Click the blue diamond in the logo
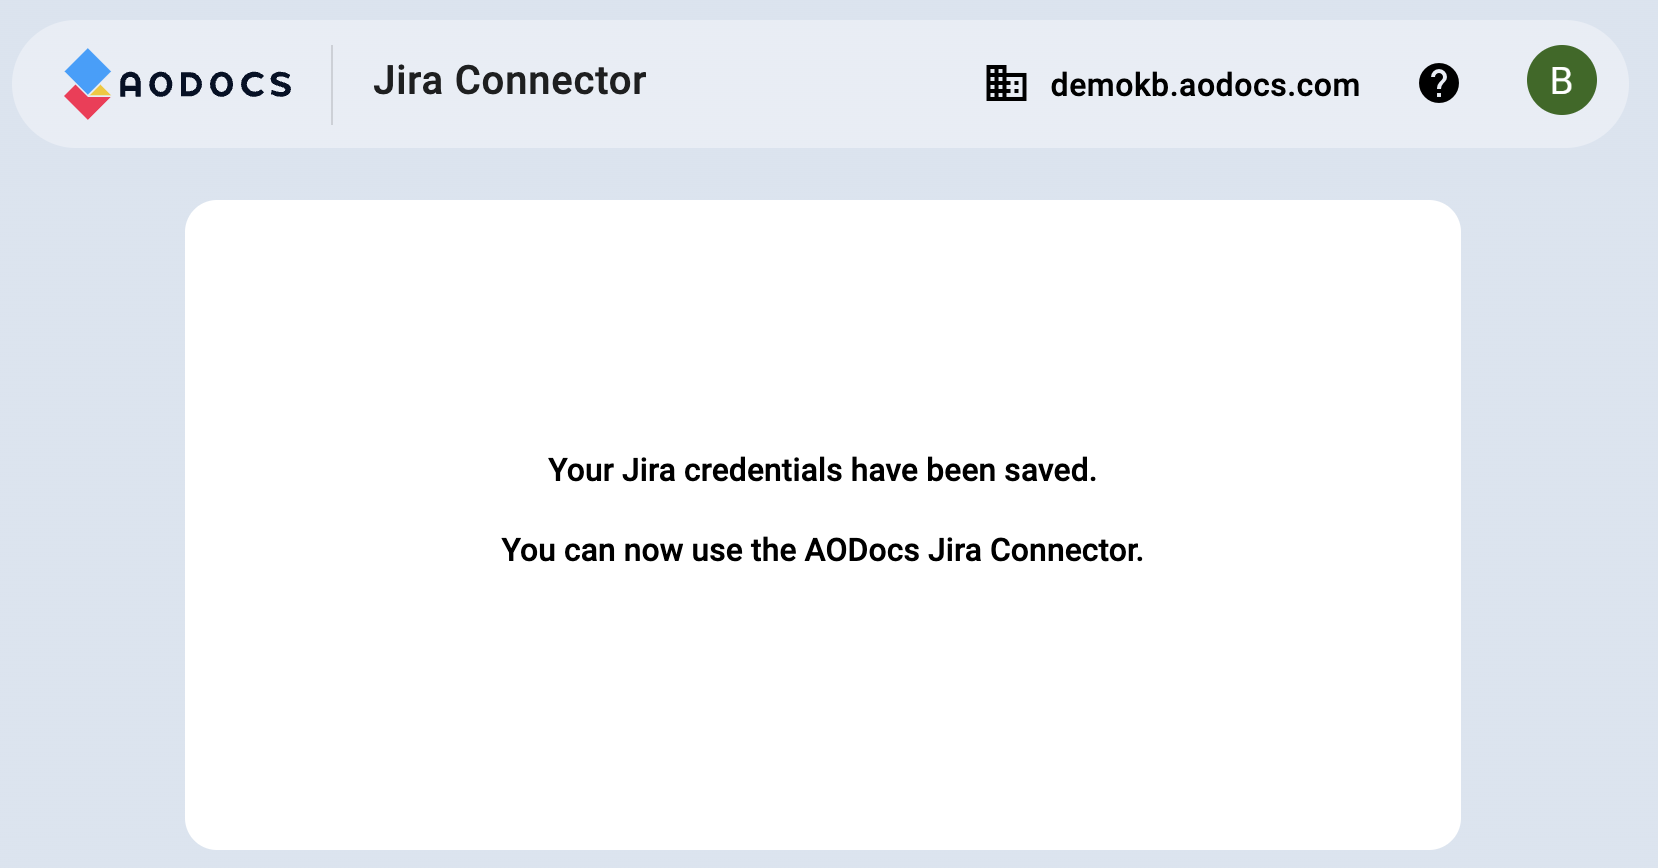The image size is (1658, 868). pyautogui.click(x=88, y=70)
